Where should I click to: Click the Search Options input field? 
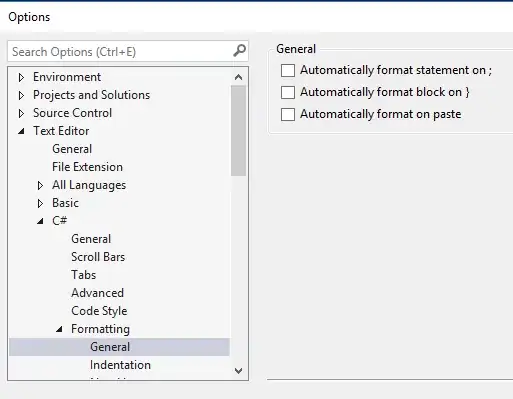coord(121,51)
